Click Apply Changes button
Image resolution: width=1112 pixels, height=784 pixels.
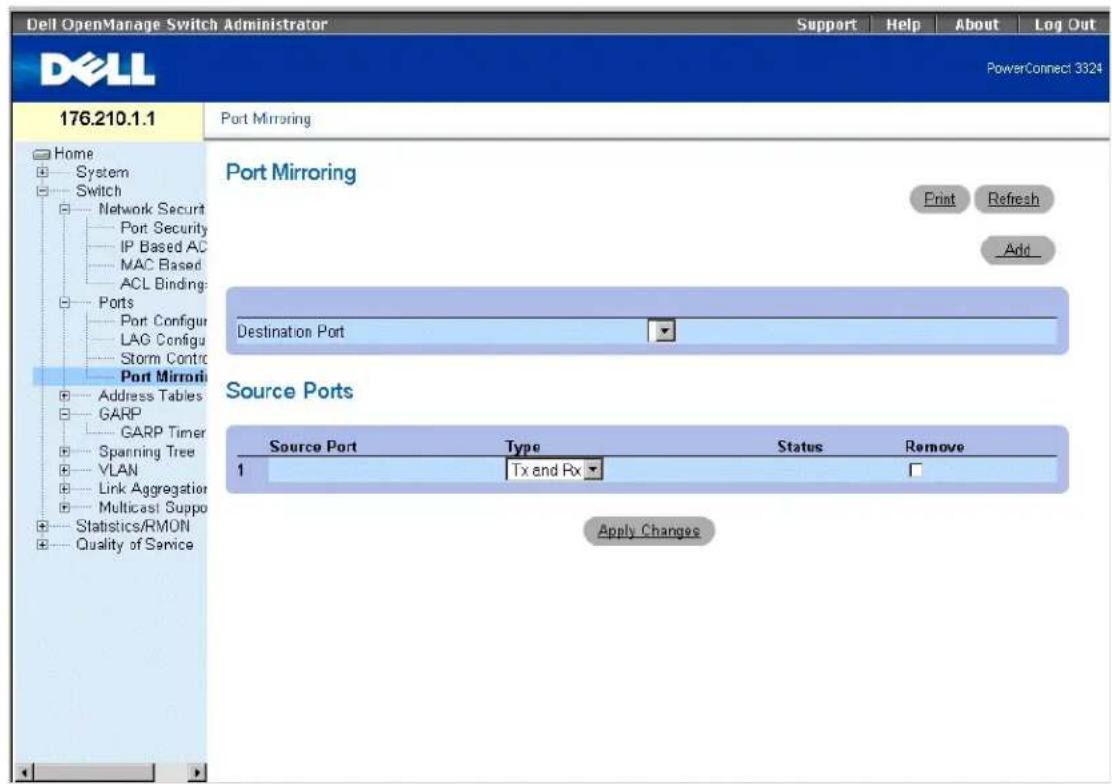649,531
